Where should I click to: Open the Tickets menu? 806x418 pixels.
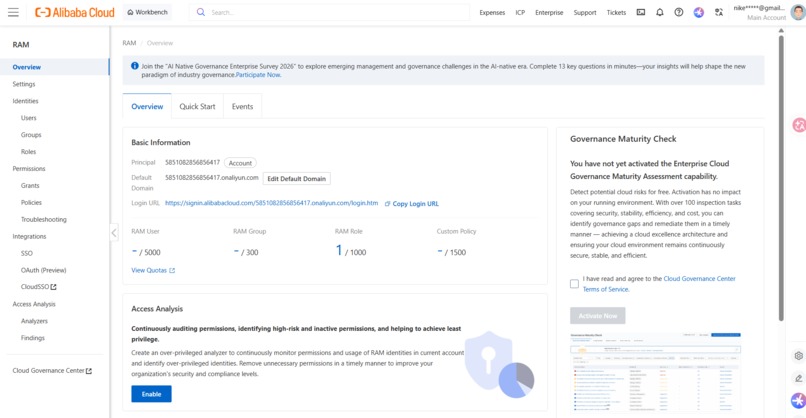tap(616, 12)
